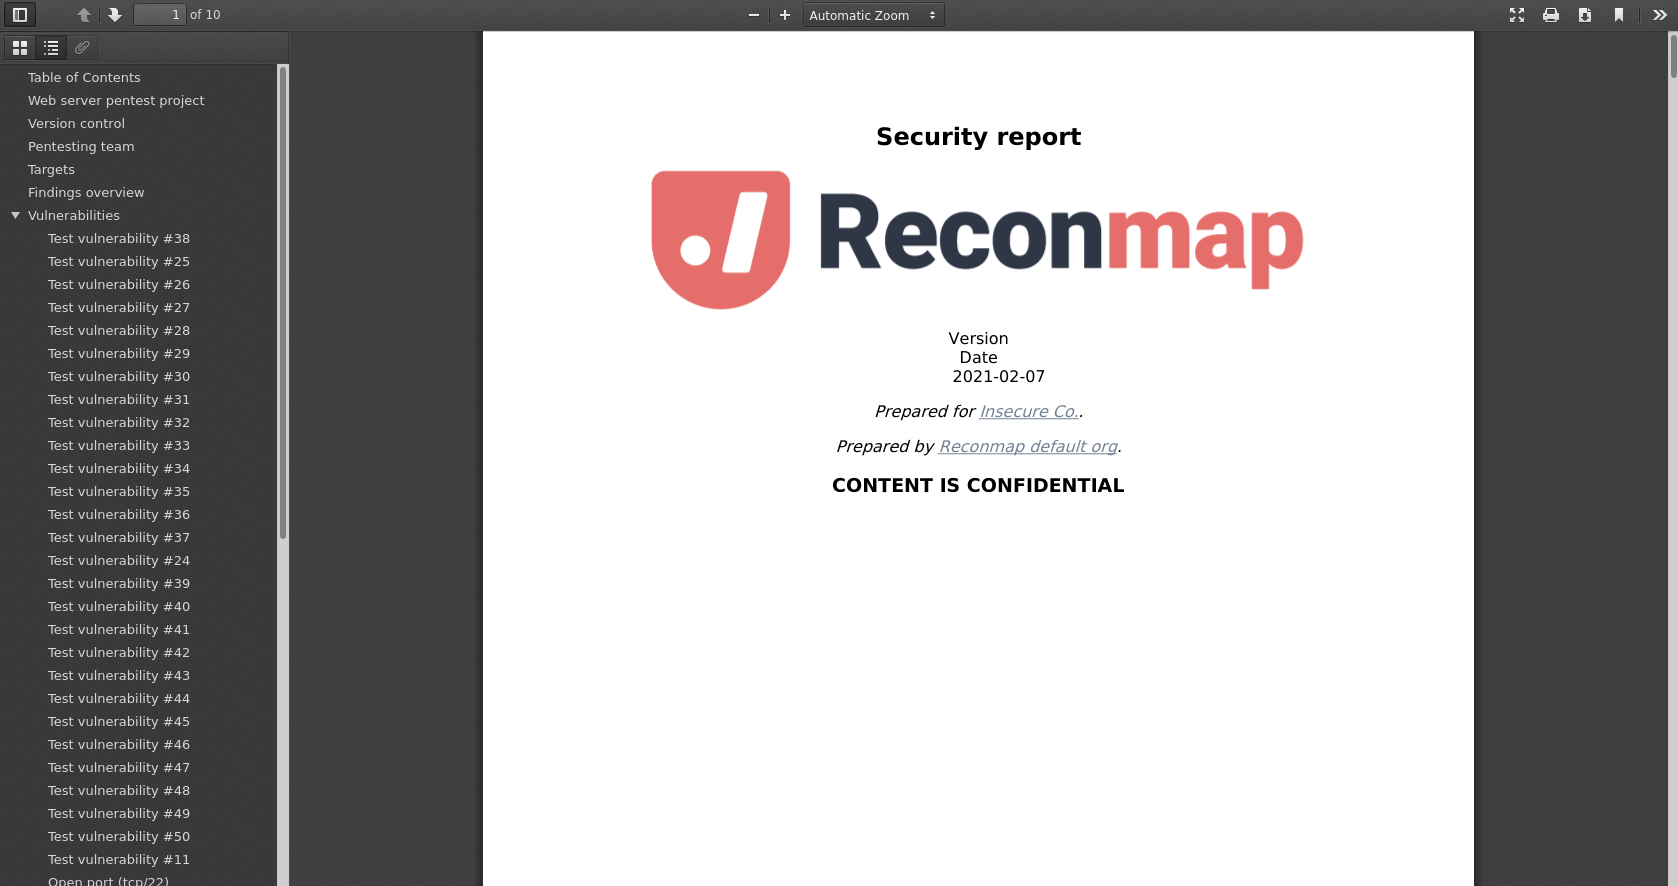Viewport: 1678px width, 886px height.
Task: Open Test vulnerability #40 entry
Action: [x=119, y=606]
